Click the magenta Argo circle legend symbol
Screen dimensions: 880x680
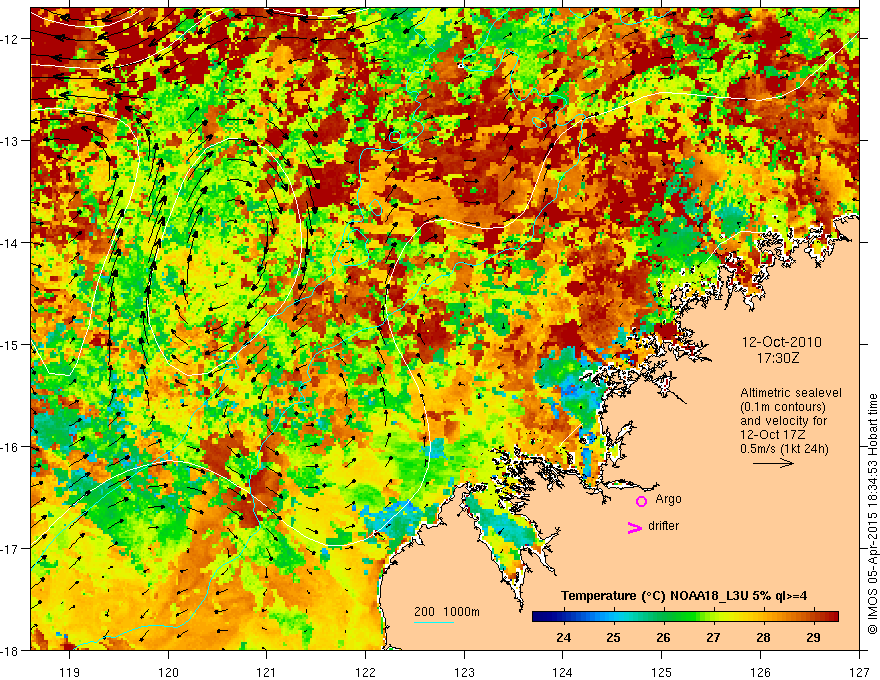[x=641, y=501]
